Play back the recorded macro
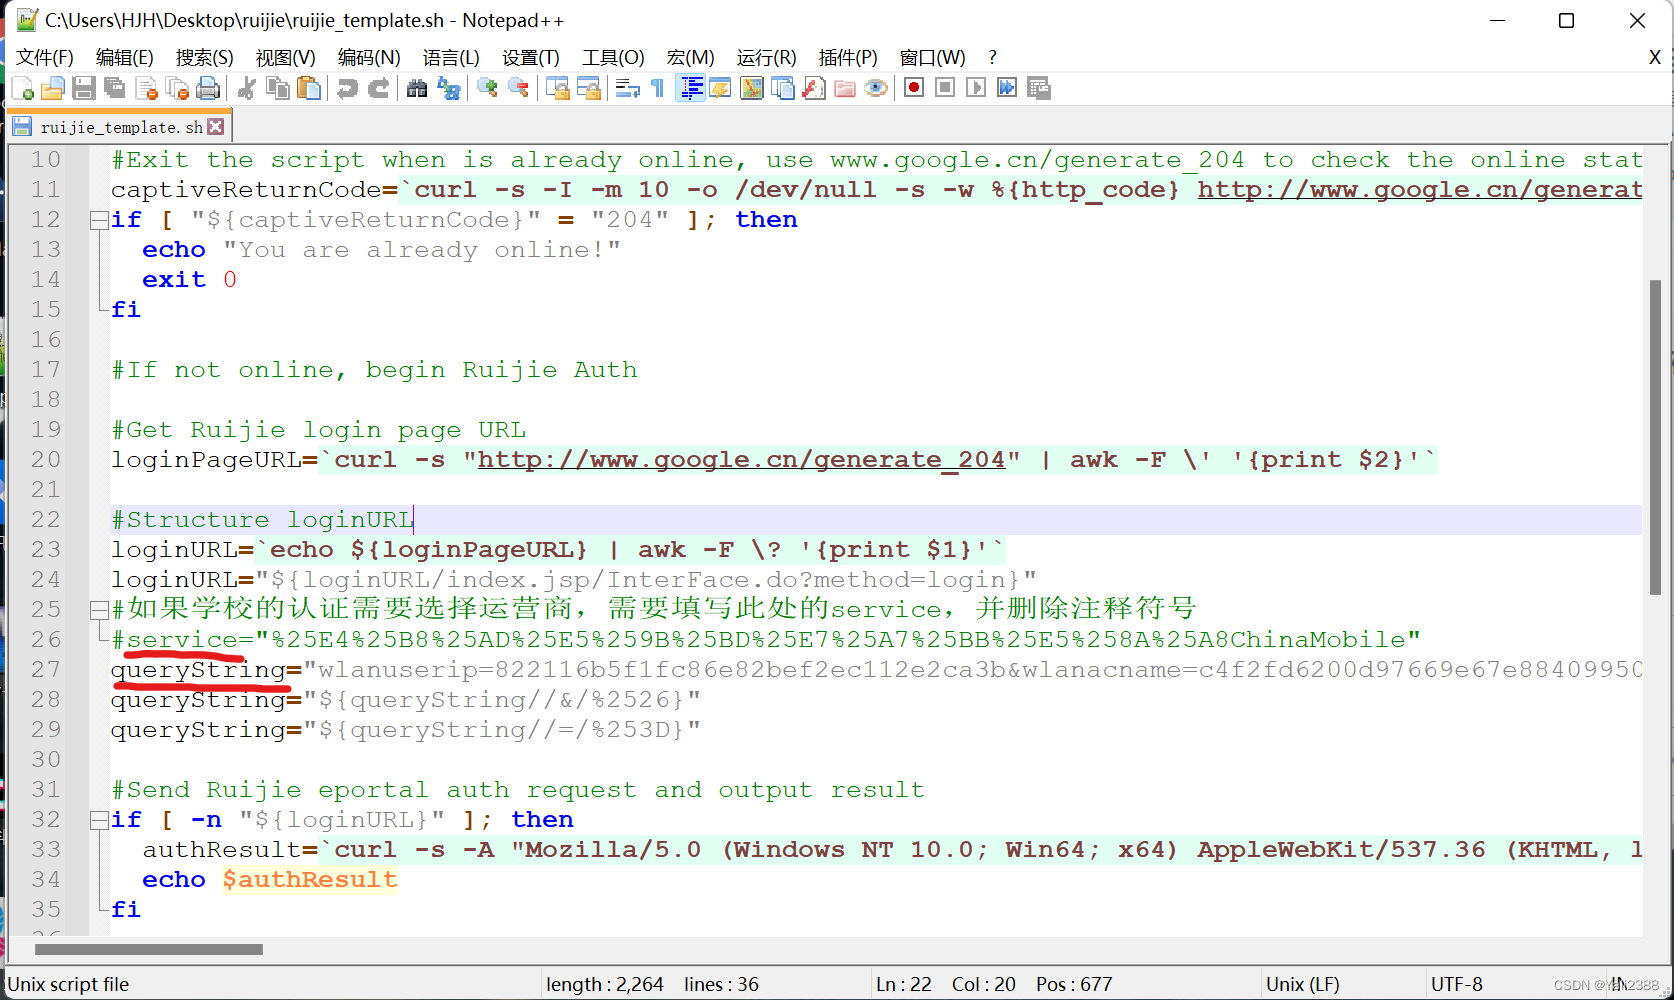1674x1000 pixels. point(976,88)
